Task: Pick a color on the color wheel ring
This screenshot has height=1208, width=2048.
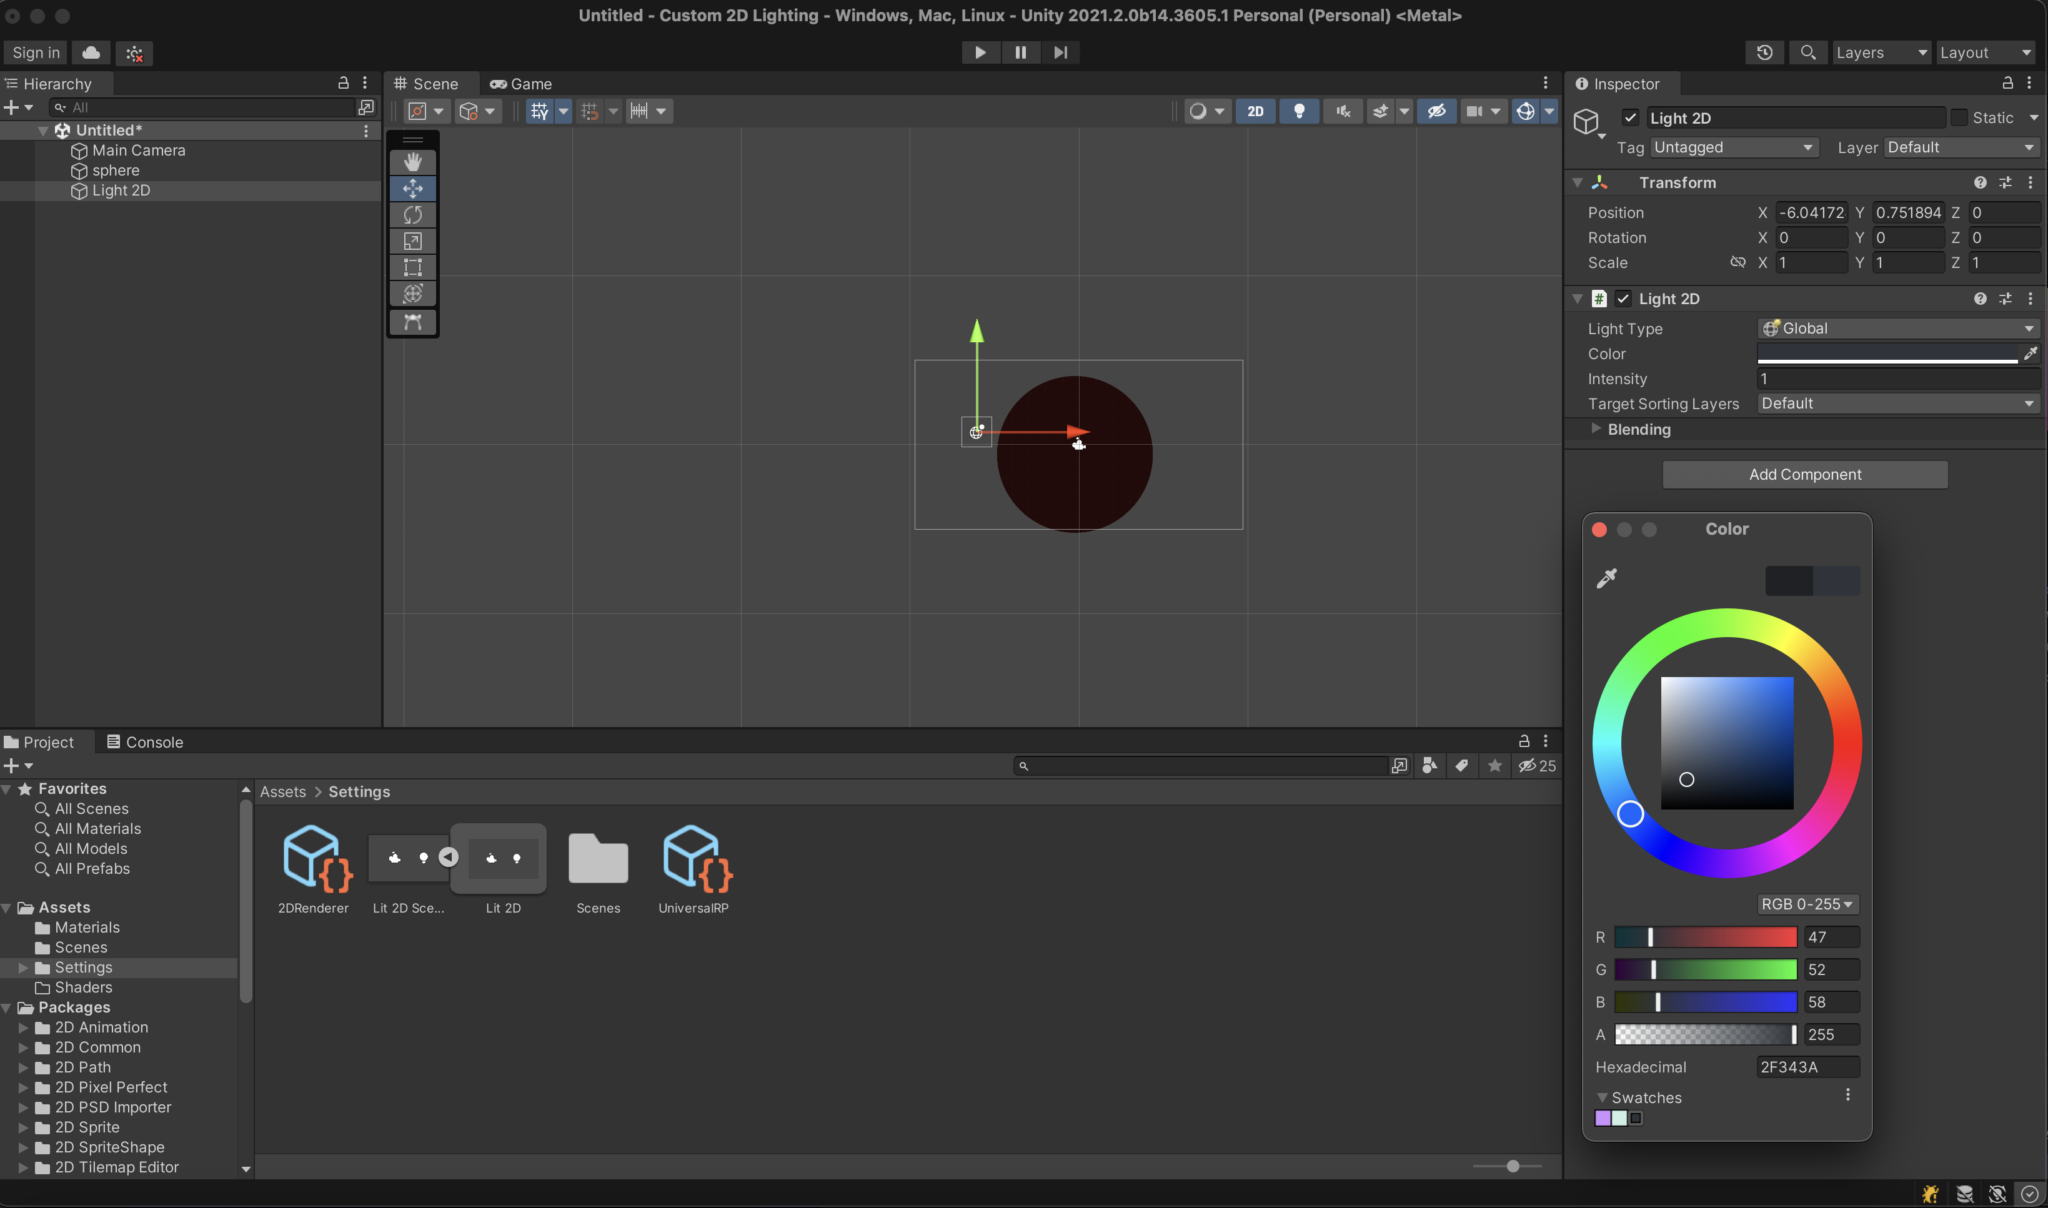Action: point(1630,813)
